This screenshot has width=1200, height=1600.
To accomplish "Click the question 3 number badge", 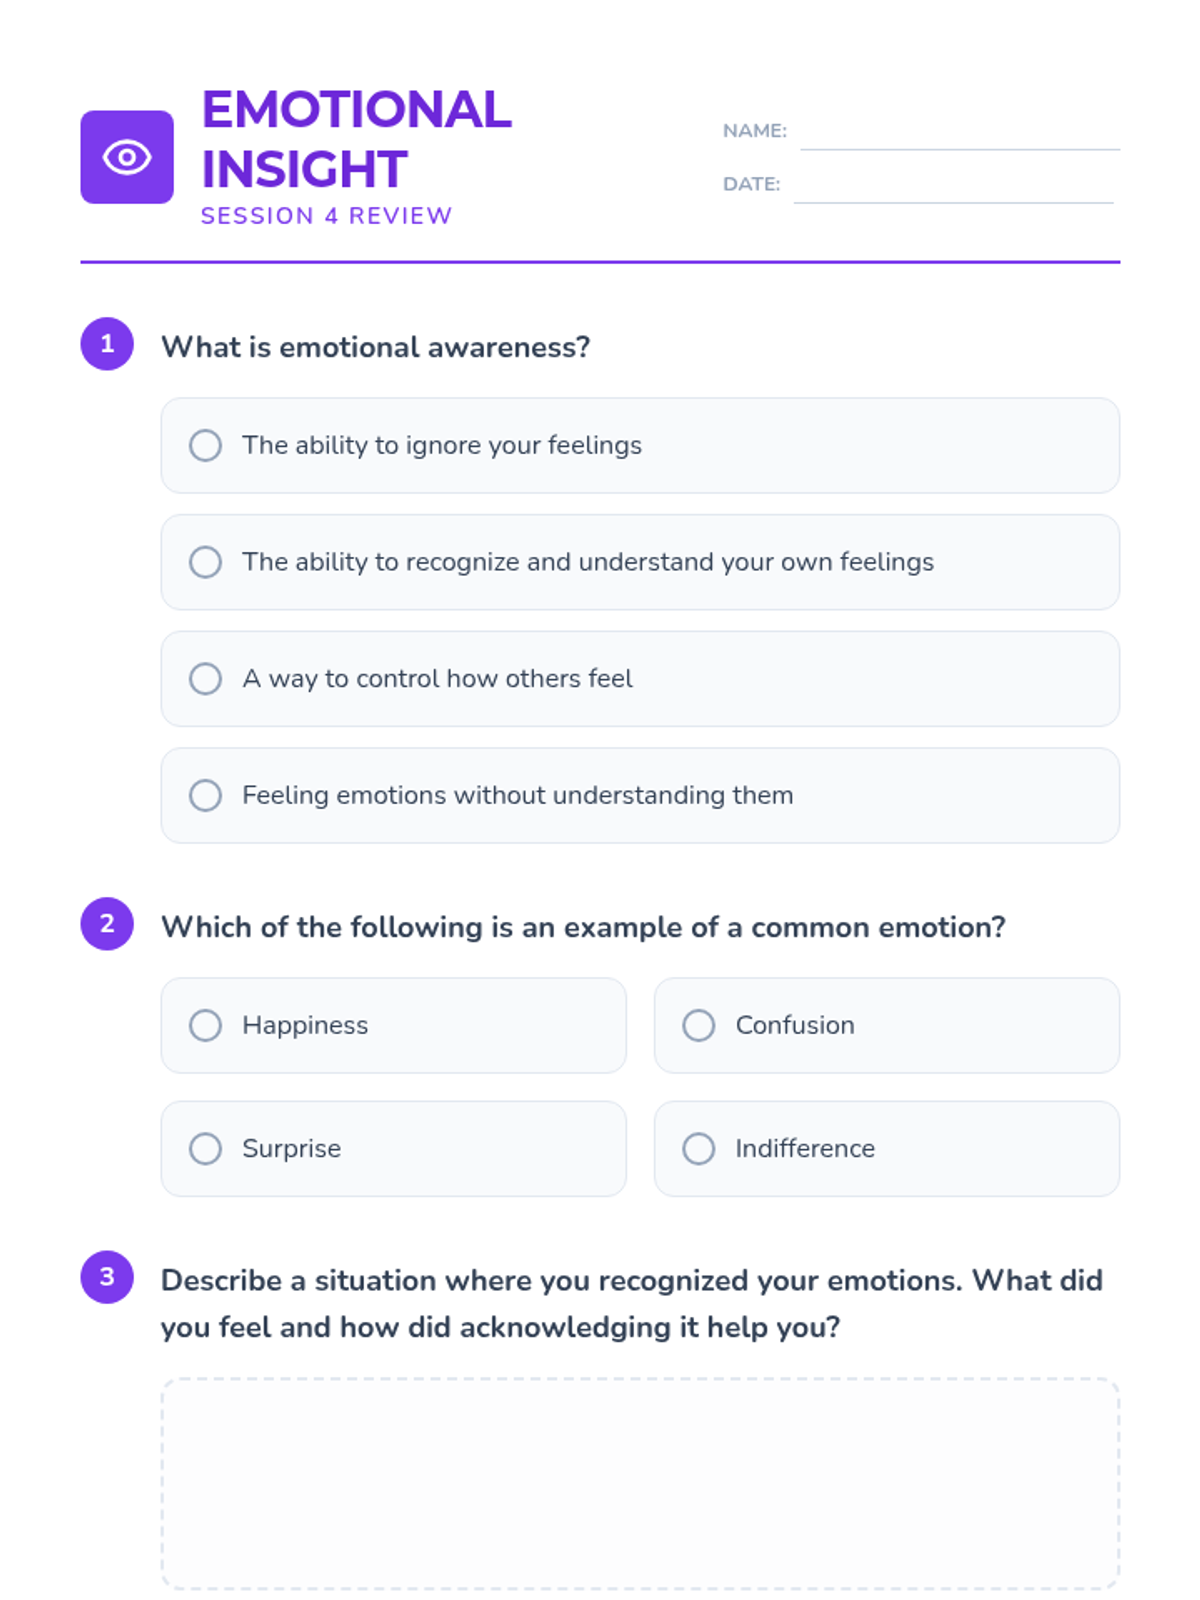I will 107,1277.
